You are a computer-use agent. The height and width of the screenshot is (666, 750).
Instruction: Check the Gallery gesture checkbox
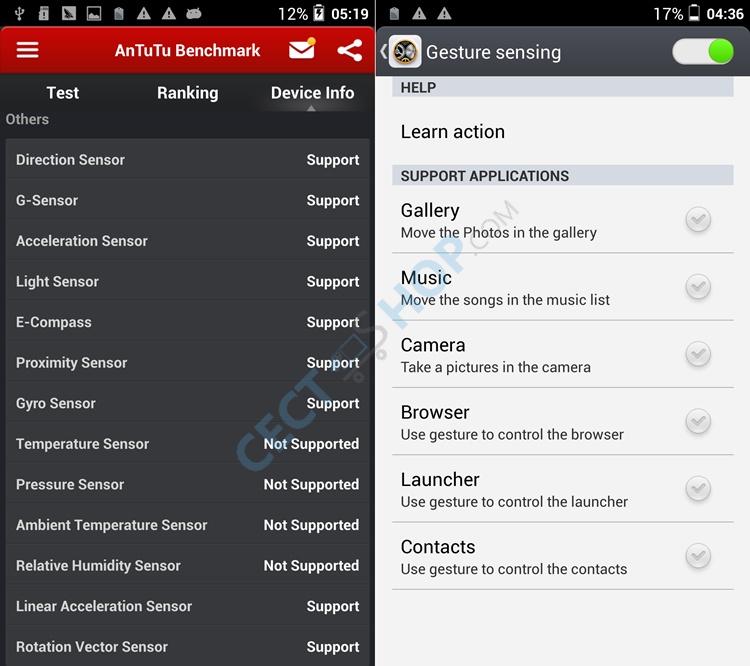[x=698, y=220]
